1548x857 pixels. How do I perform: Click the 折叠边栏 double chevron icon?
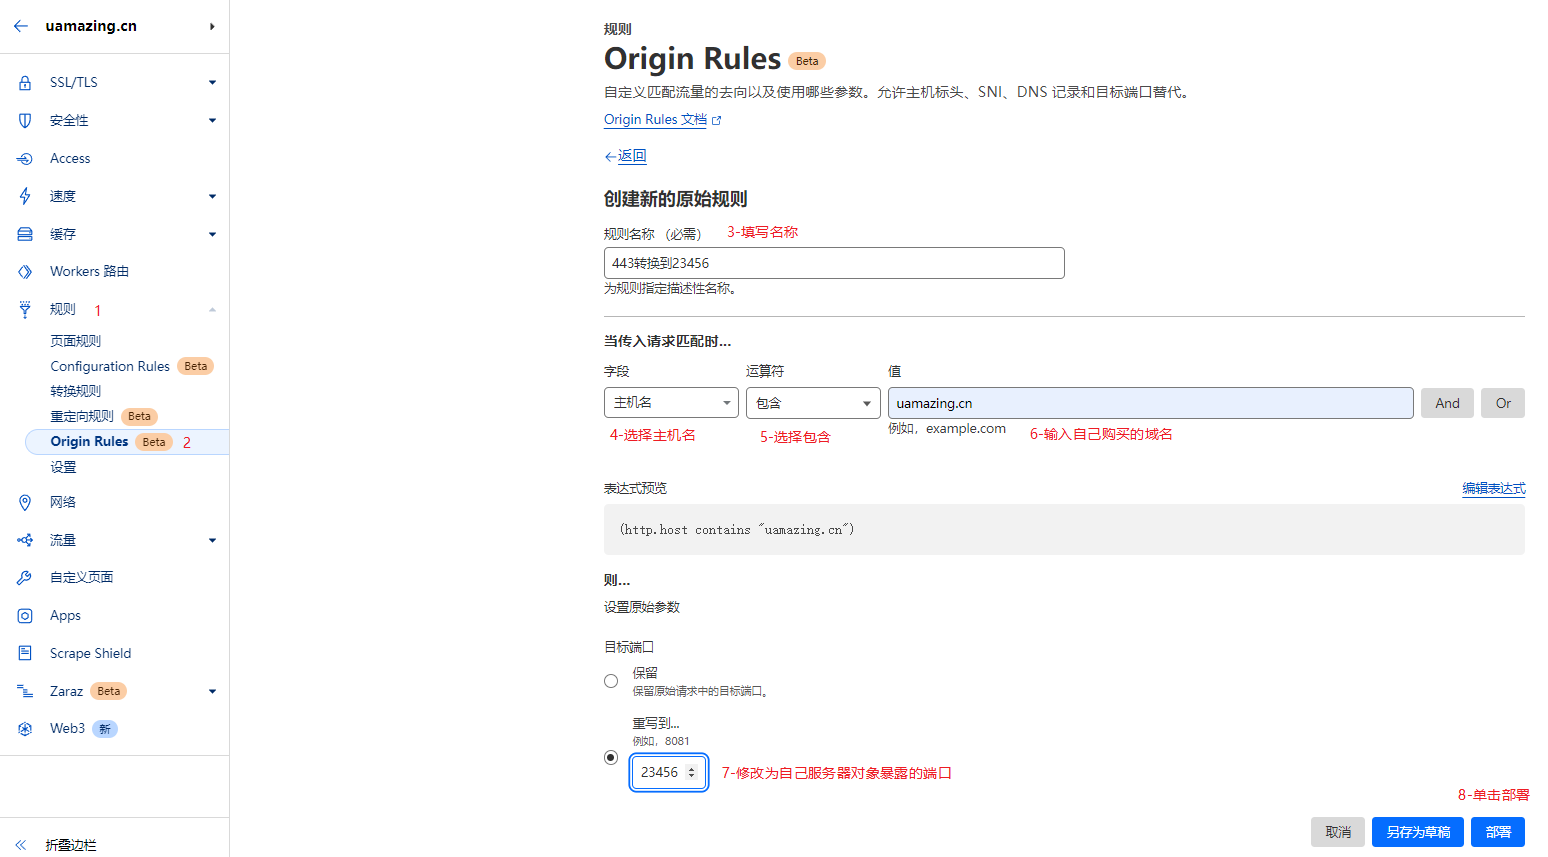click(21, 845)
